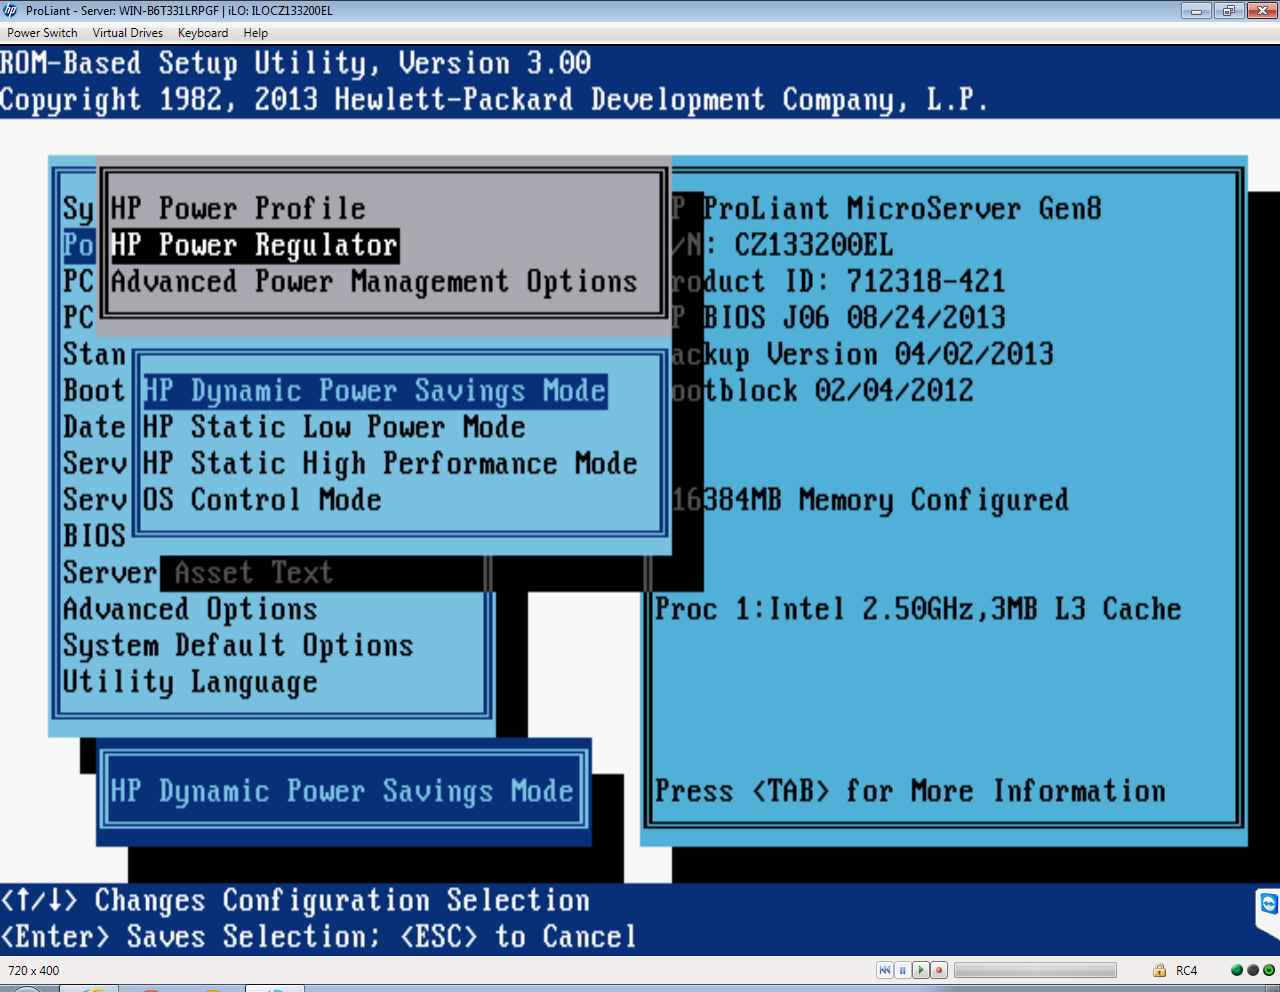Click the playback progress bar
1280x992 pixels.
click(1035, 970)
